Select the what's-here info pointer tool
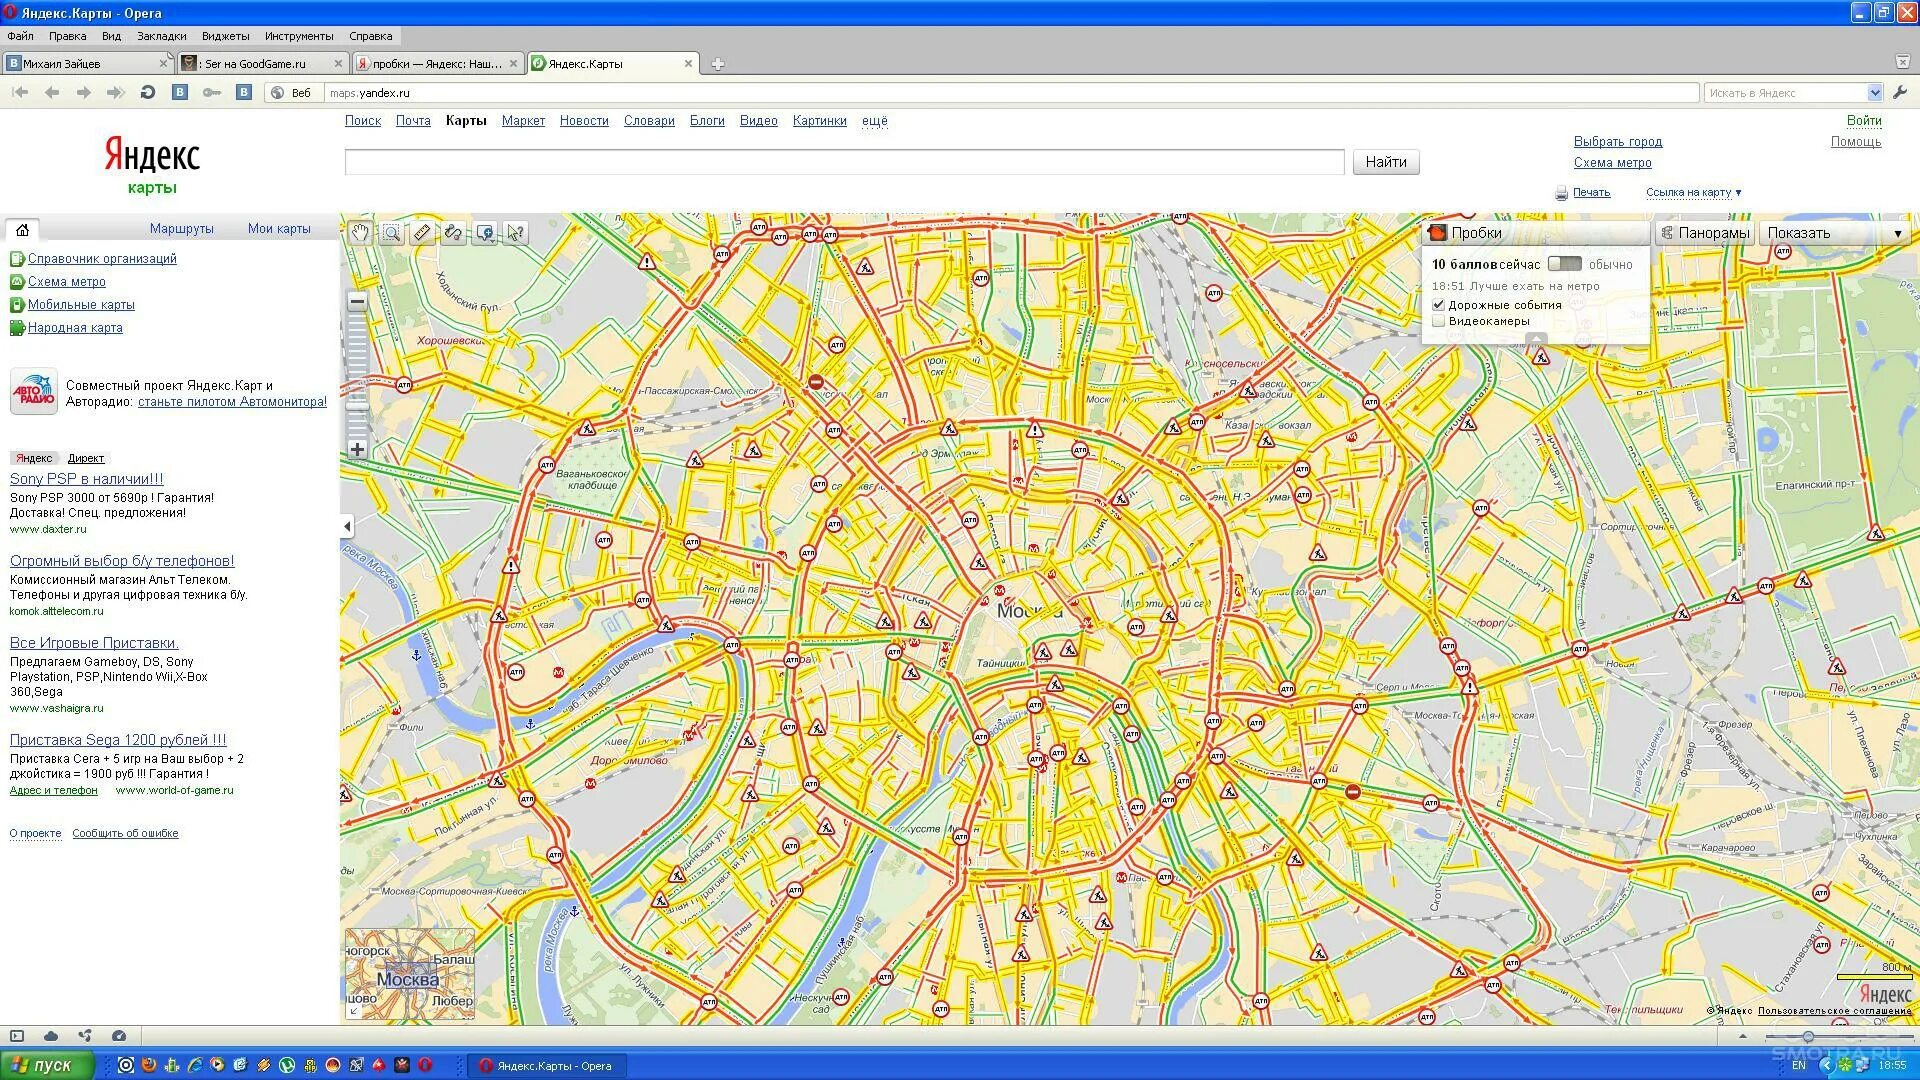Viewport: 1920px width, 1080px height. coord(516,233)
